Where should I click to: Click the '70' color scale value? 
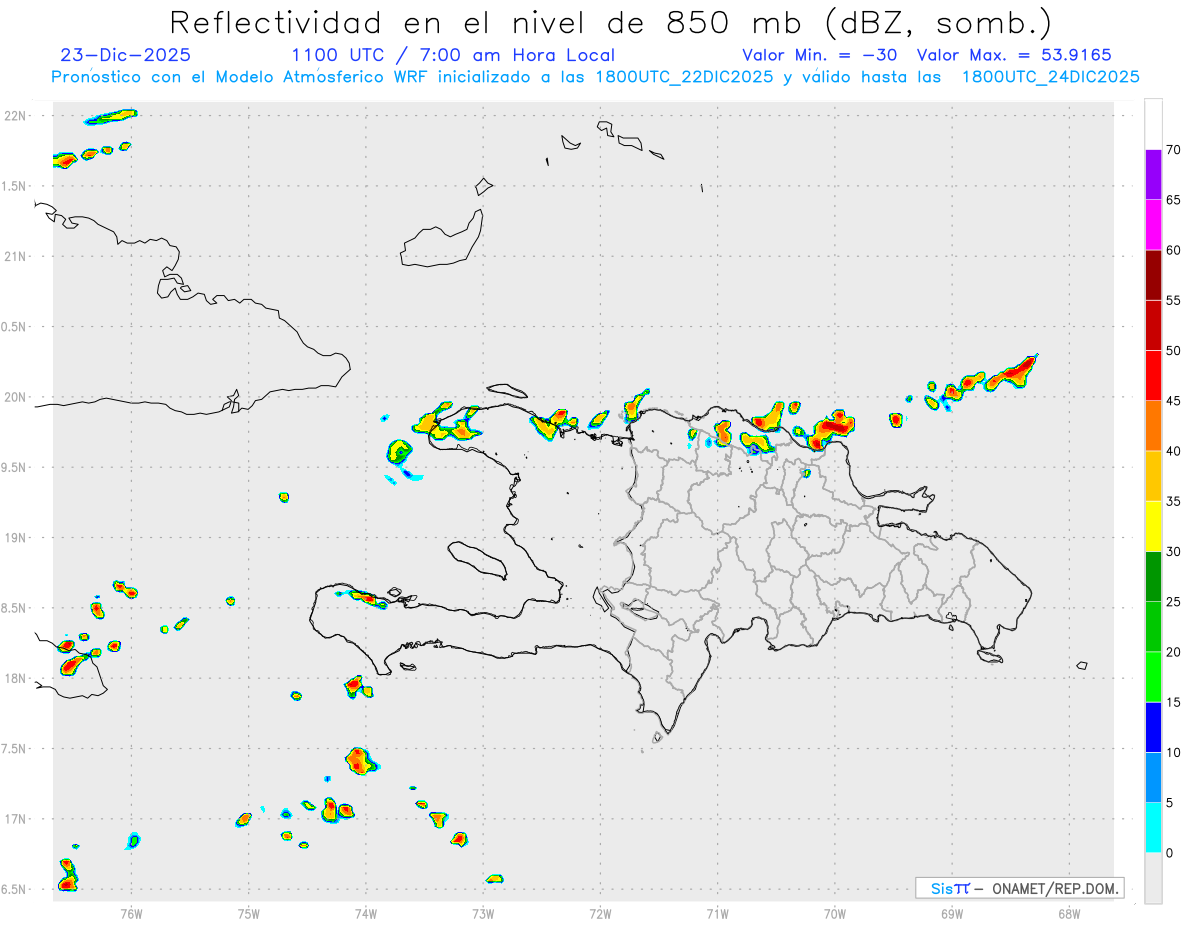1174,150
